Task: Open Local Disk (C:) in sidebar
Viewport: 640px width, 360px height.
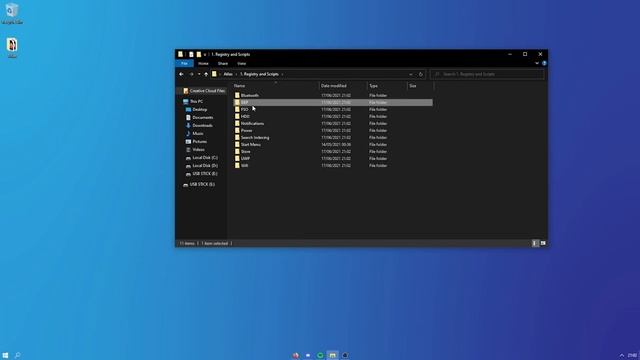Action: 202,158
